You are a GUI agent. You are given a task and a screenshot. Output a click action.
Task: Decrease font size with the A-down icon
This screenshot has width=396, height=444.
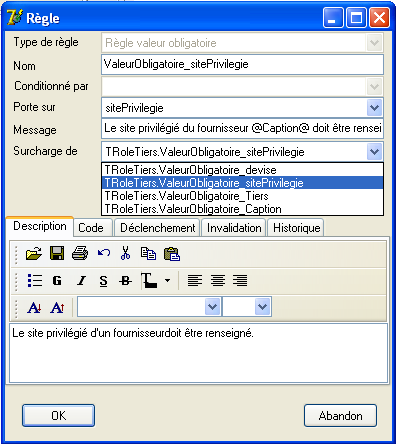coord(34,307)
